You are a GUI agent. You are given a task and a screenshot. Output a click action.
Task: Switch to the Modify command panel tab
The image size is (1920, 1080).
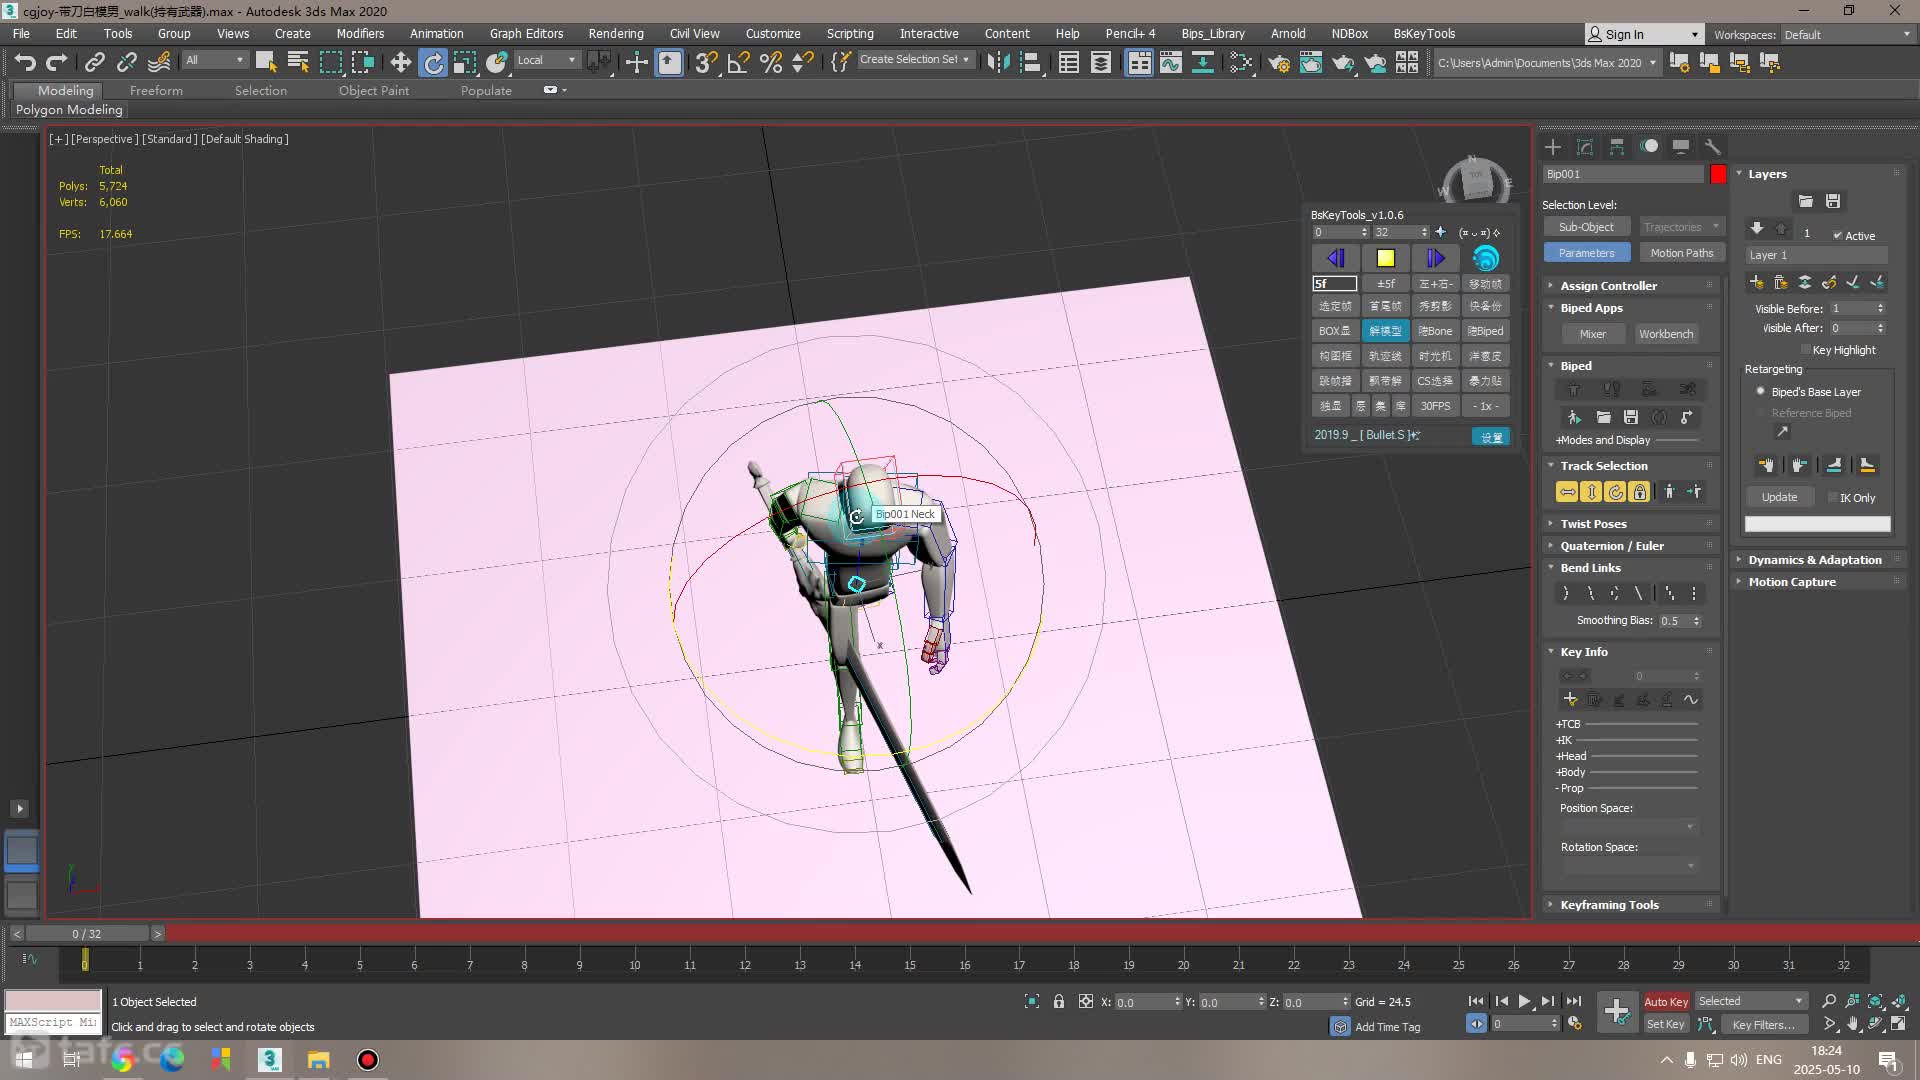(1585, 147)
